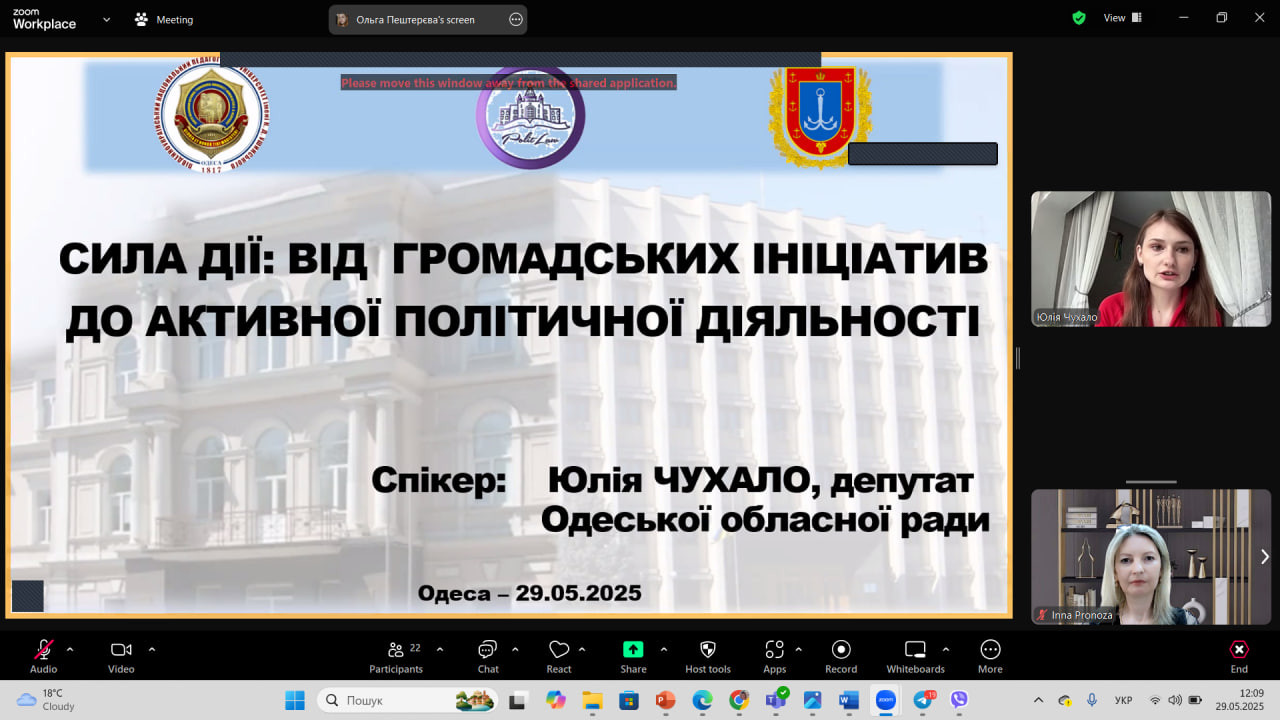The height and width of the screenshot is (720, 1280).
Task: Select Юлія Чухало's video thumbnail
Action: point(1151,259)
